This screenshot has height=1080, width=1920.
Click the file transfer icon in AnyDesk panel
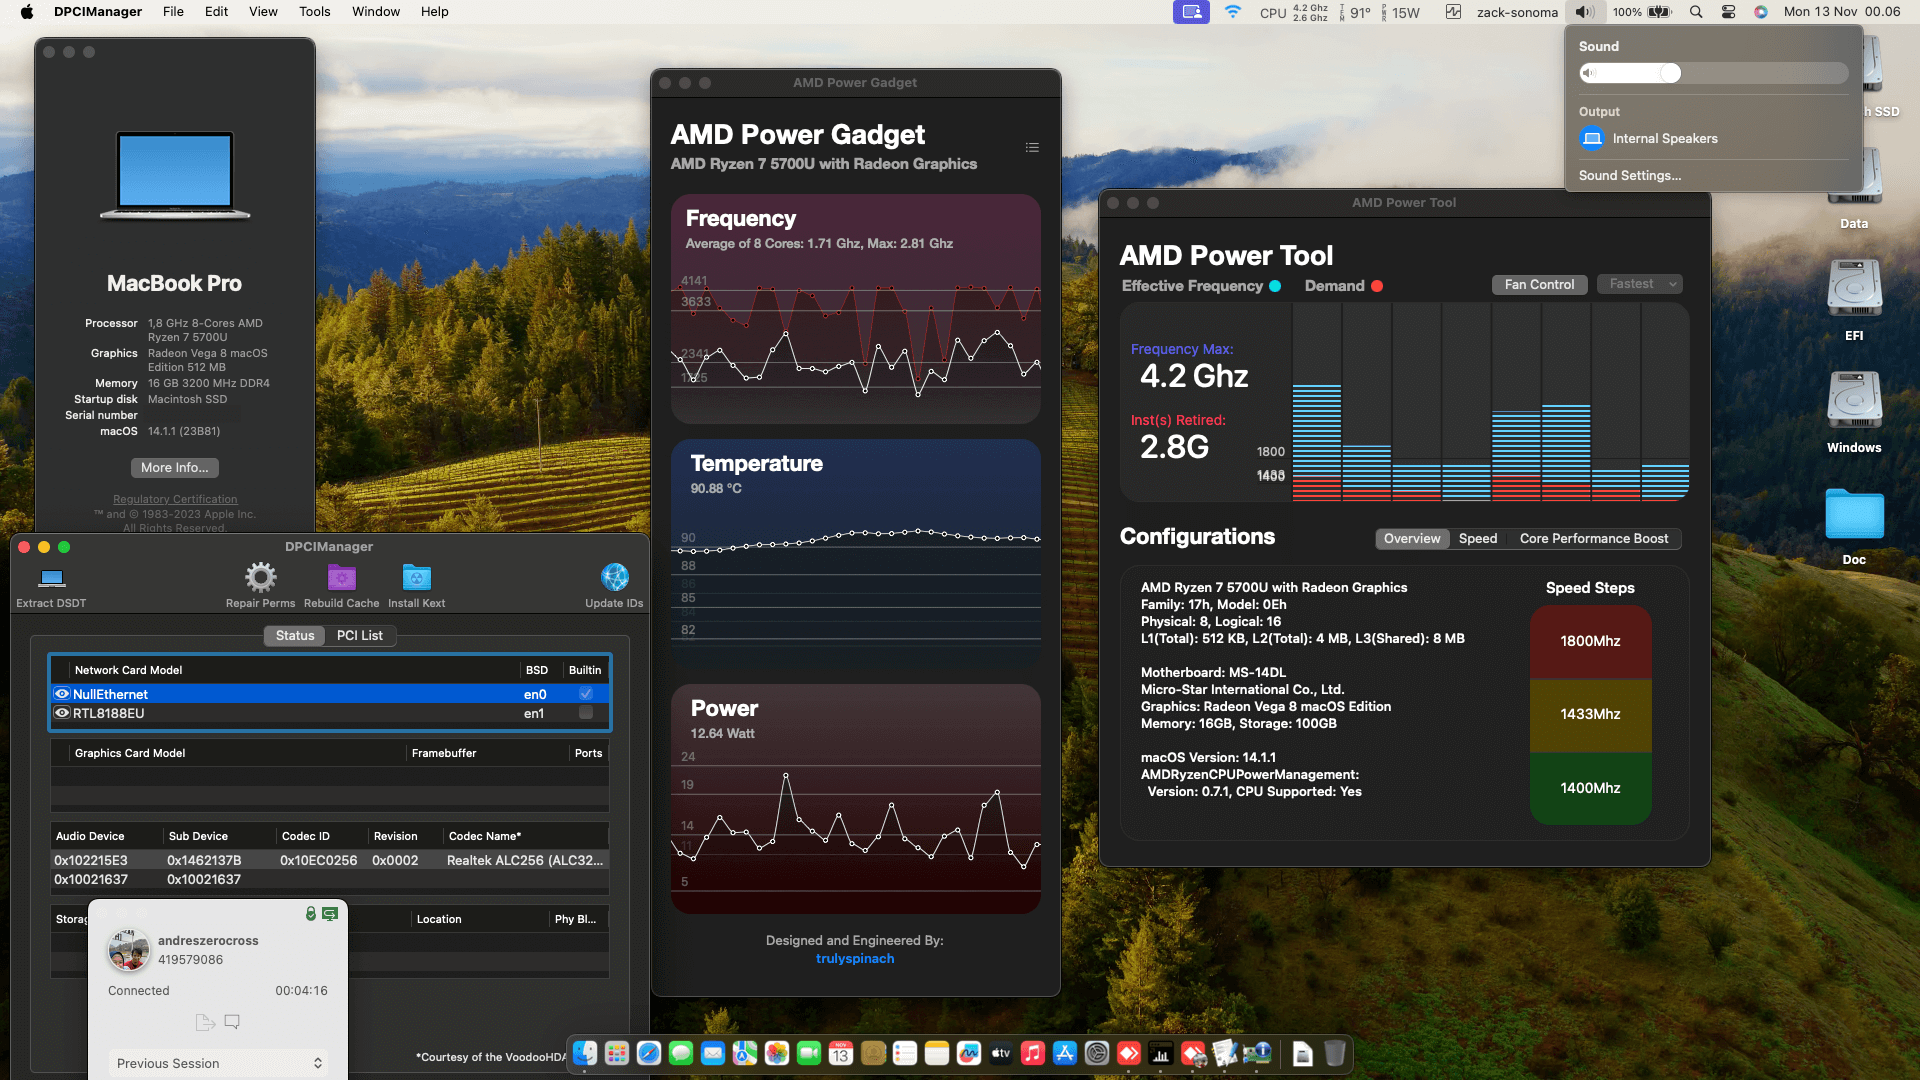click(x=205, y=1022)
